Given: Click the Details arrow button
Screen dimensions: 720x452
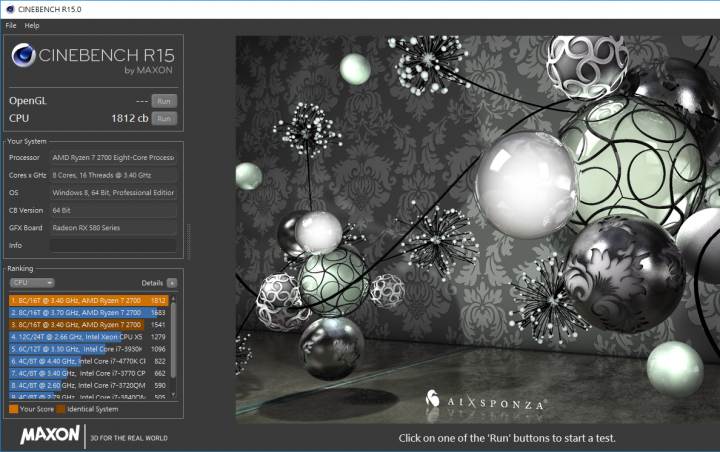Looking at the screenshot, I should tap(172, 283).
